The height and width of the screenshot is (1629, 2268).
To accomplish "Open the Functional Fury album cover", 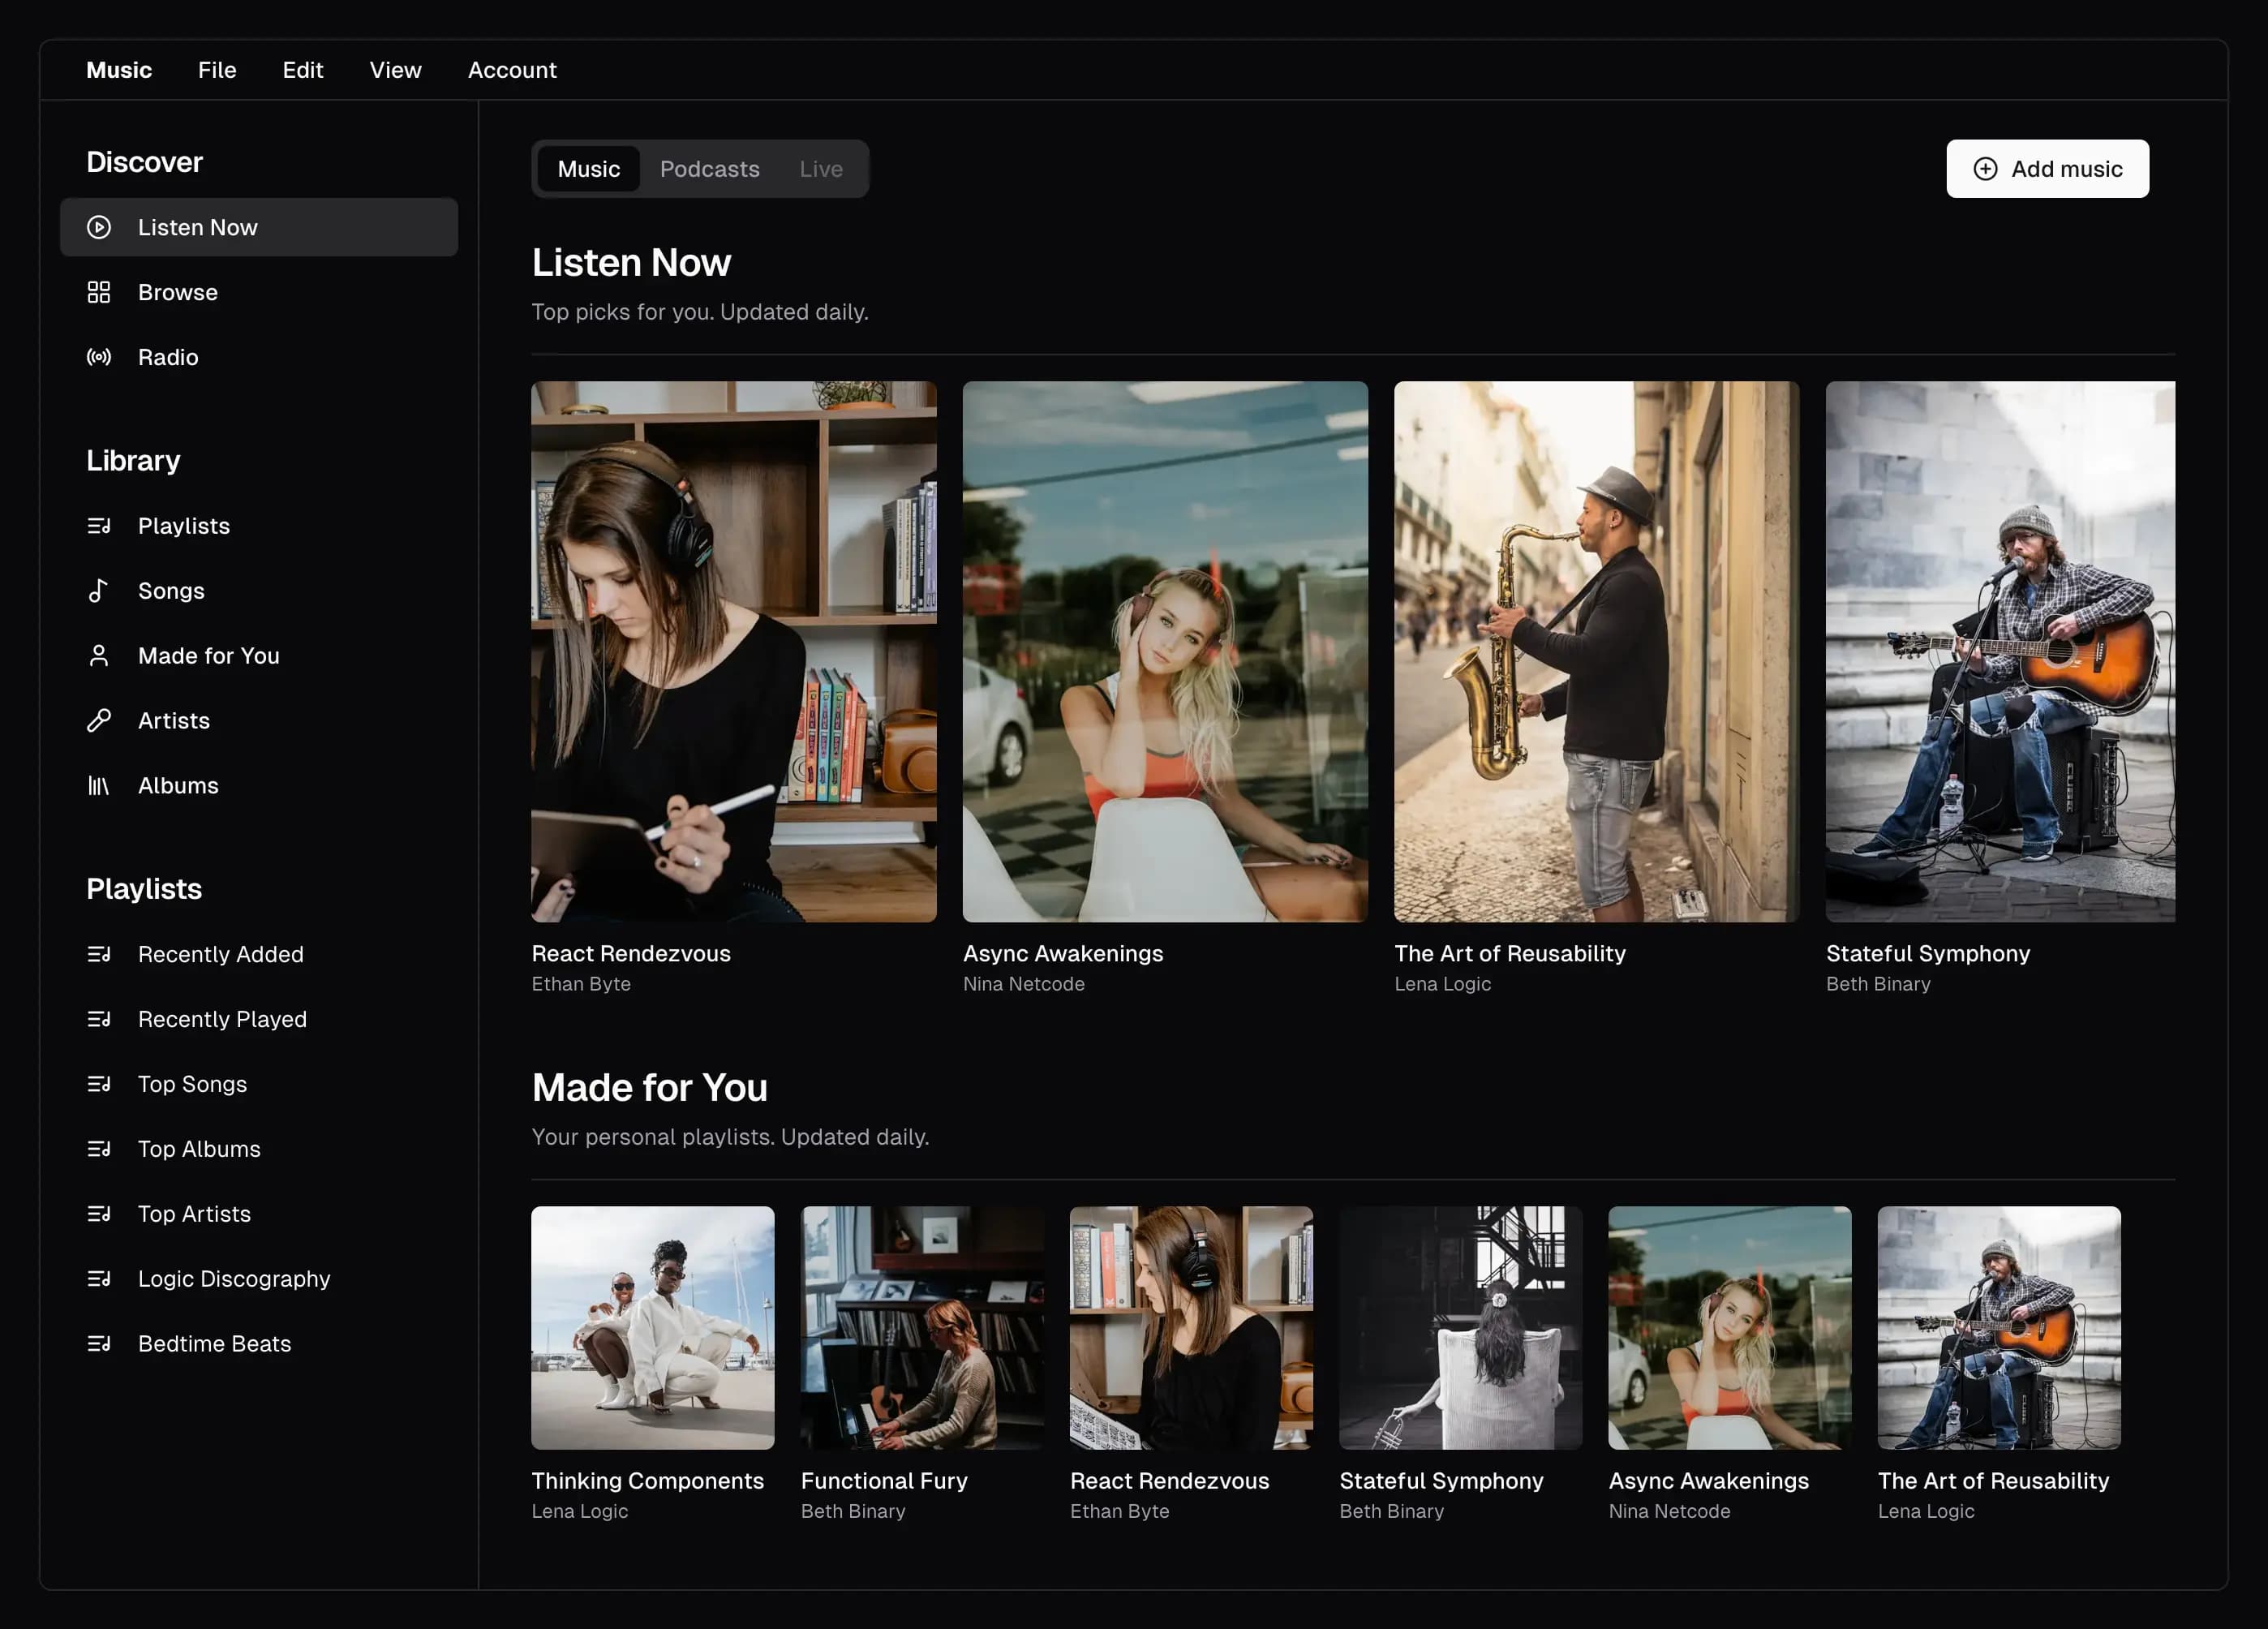I will [x=921, y=1327].
